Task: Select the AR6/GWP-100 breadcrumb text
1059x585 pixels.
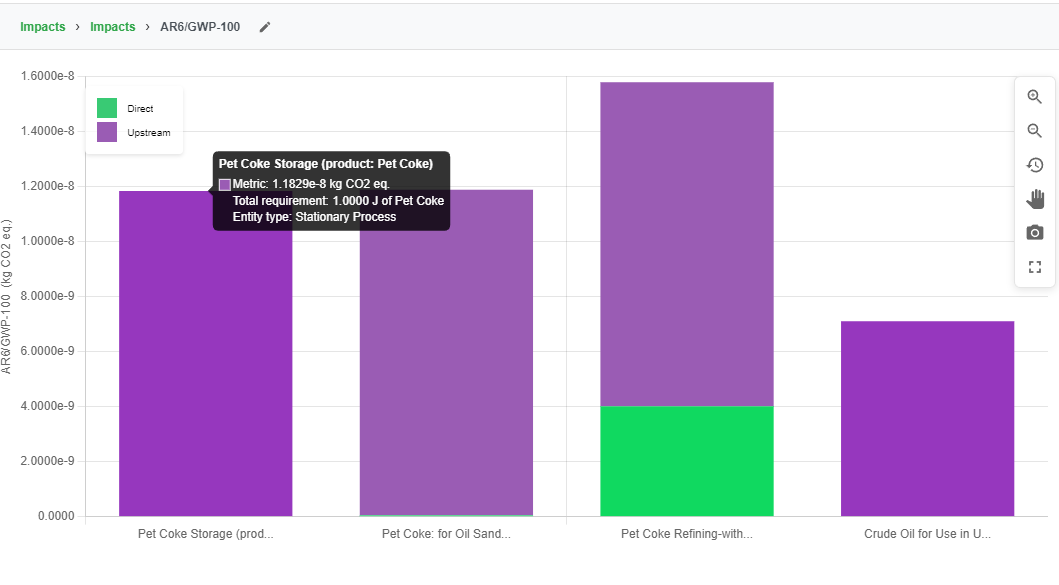Action: point(200,27)
